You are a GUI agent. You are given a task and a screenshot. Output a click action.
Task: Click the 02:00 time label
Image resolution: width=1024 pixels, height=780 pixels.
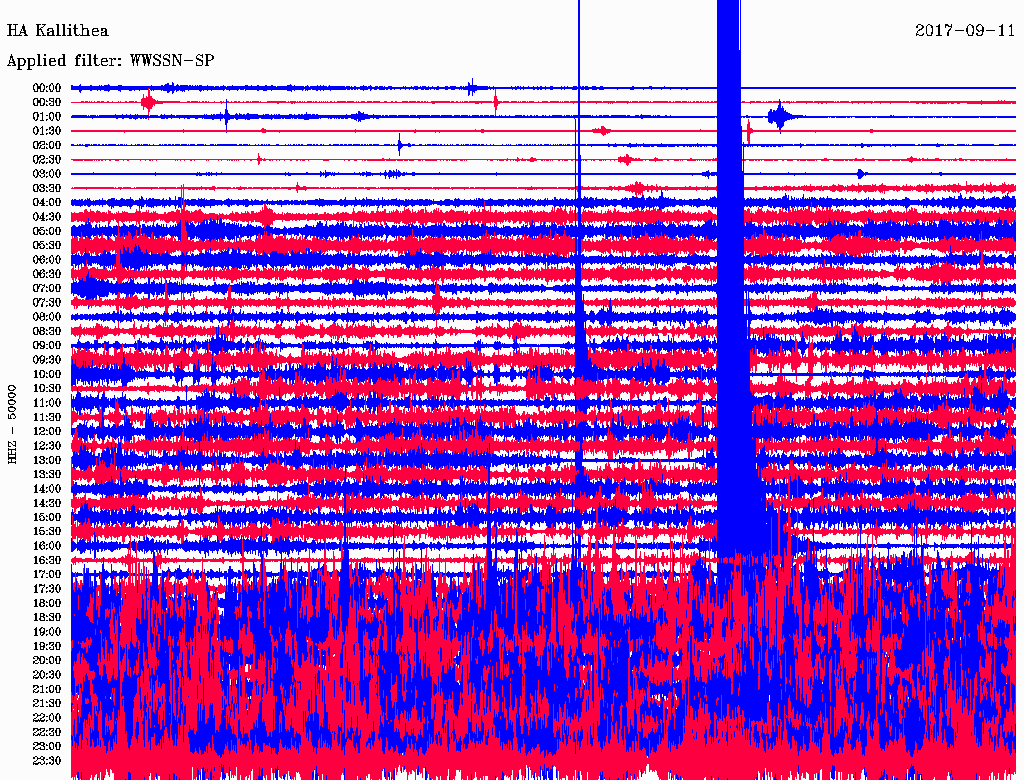click(47, 145)
